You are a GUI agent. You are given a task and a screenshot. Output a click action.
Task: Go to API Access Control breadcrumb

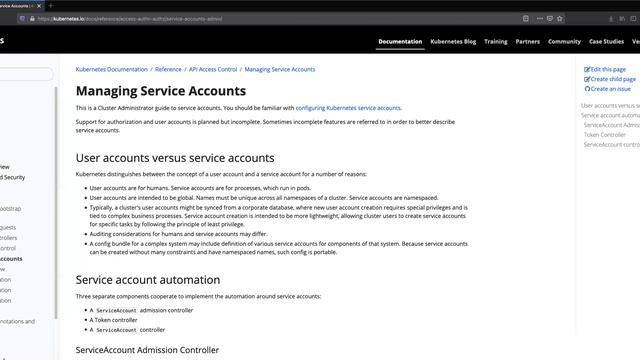pyautogui.click(x=213, y=69)
